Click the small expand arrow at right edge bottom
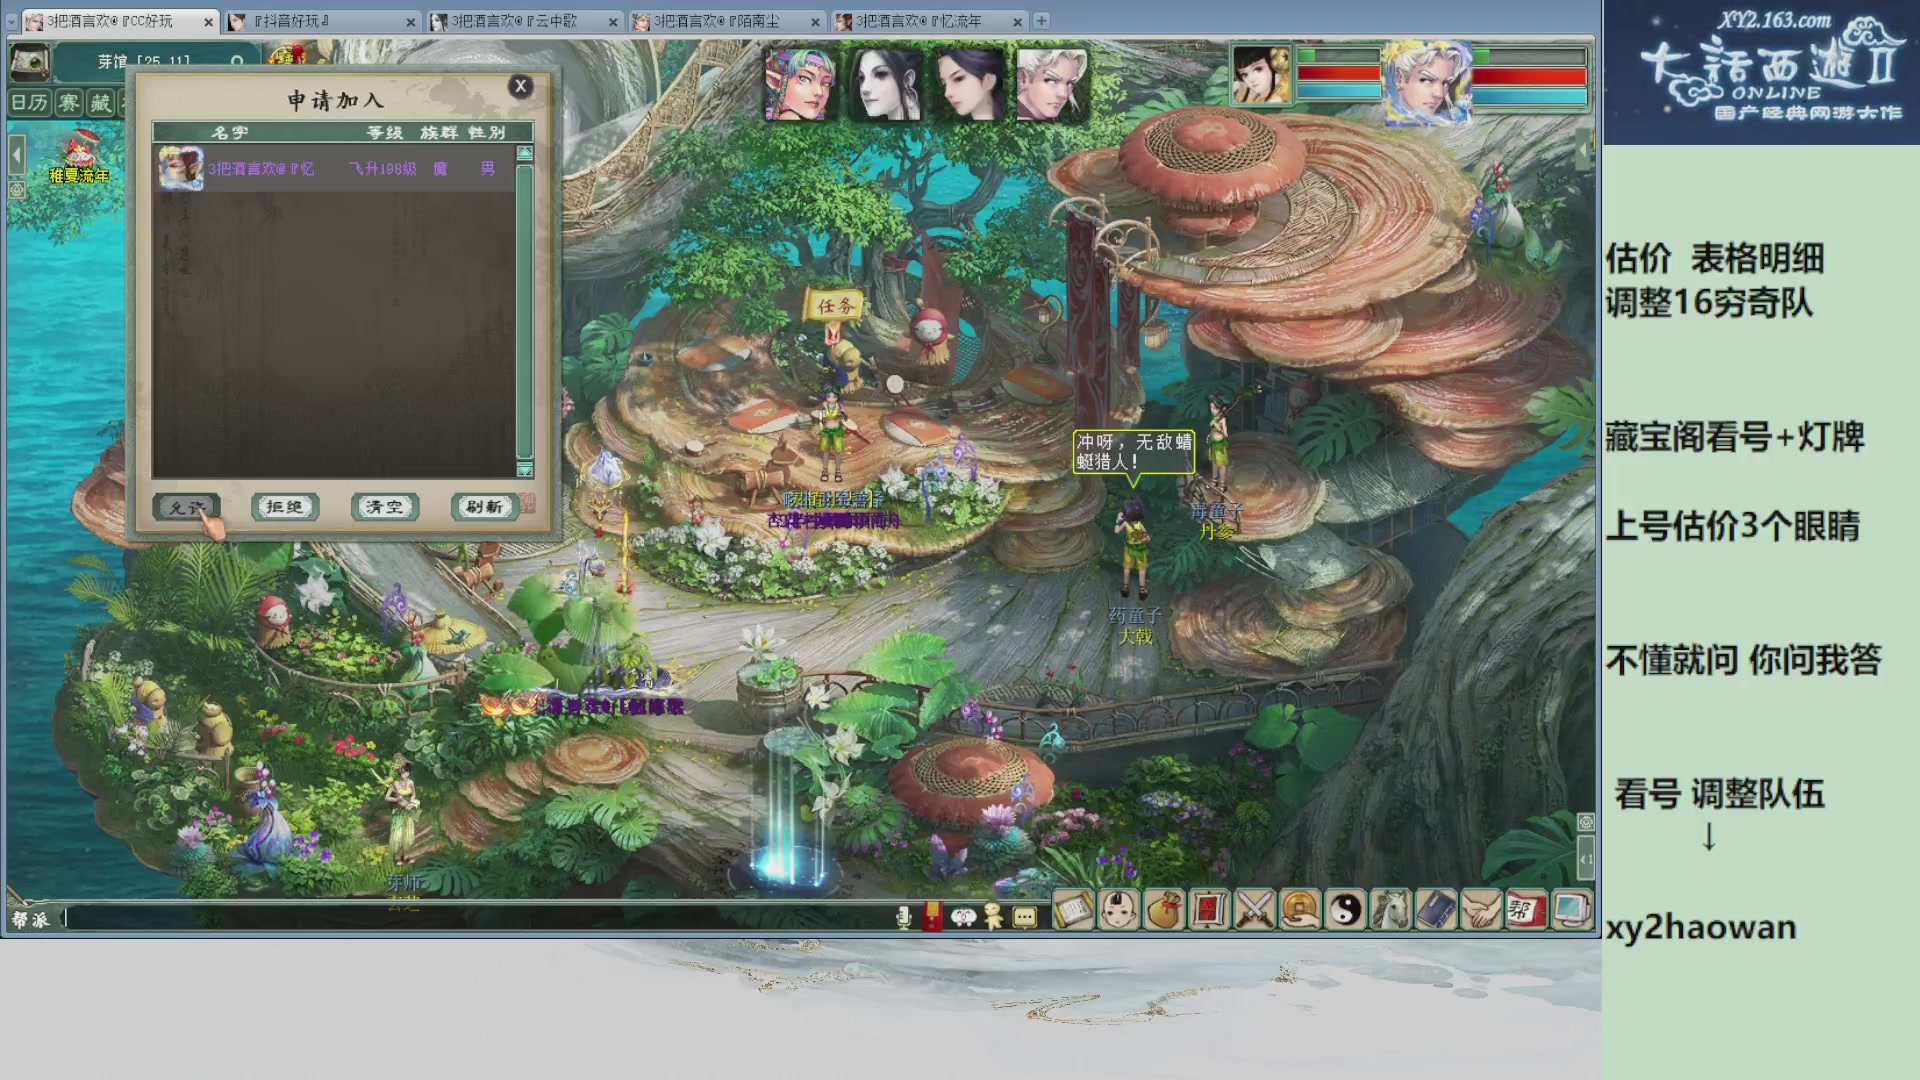 coord(1586,859)
